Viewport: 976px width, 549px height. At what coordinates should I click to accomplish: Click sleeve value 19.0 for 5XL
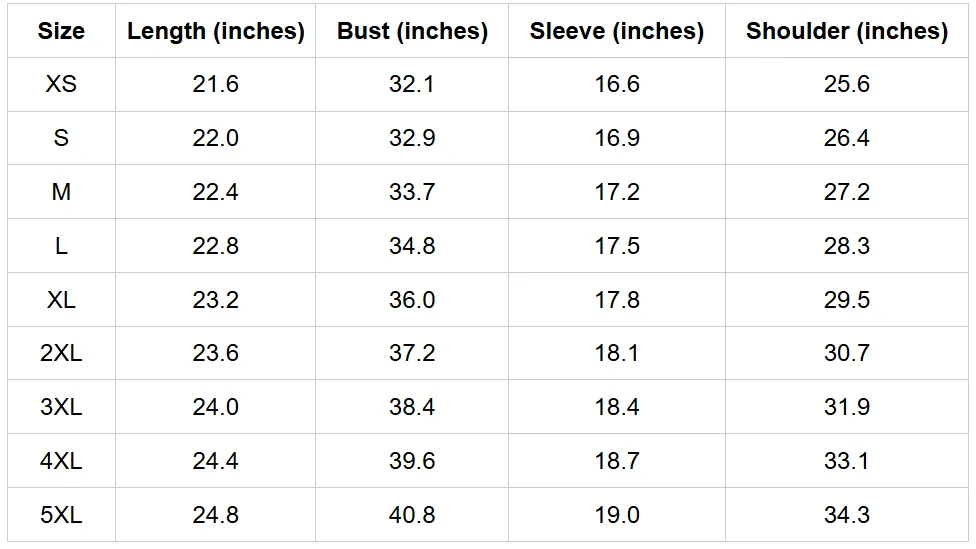617,515
